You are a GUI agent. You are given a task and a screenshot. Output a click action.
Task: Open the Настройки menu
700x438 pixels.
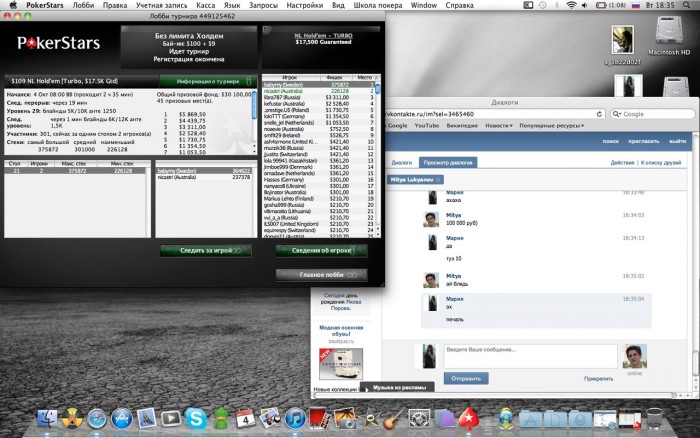[304, 5]
